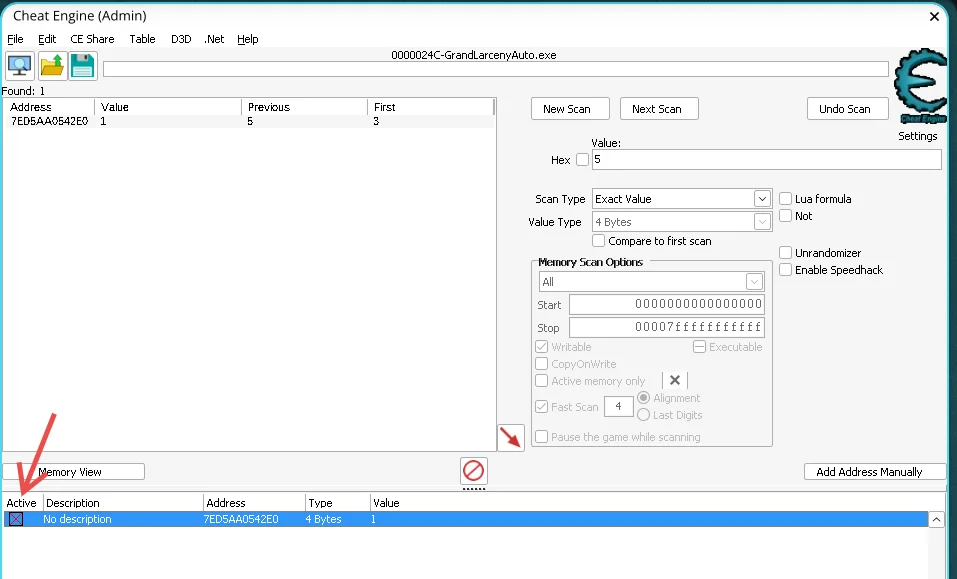This screenshot has width=957, height=579.
Task: Click the First column header
Action: 430,107
